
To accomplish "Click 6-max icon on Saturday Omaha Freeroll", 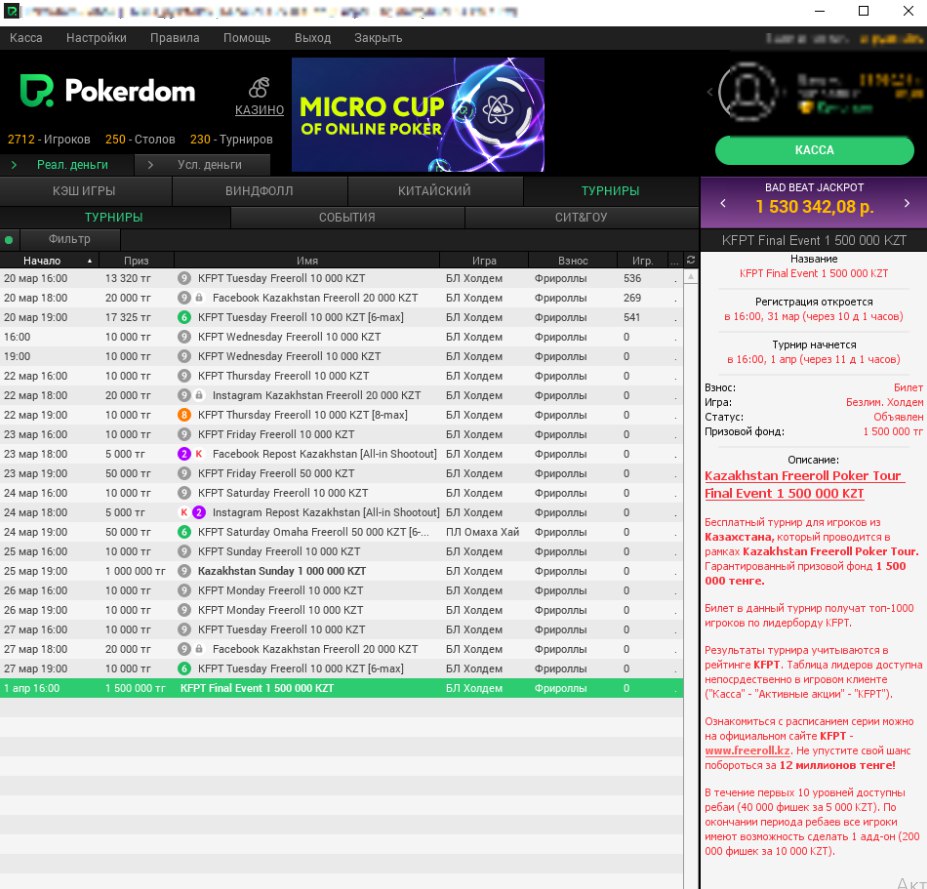I will point(184,532).
